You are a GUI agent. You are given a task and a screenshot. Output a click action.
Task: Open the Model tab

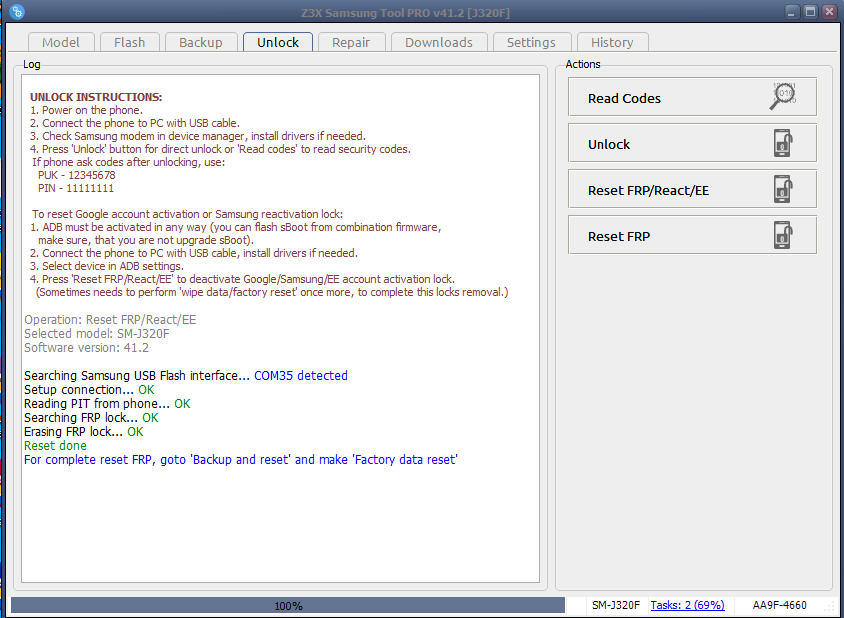(x=61, y=42)
